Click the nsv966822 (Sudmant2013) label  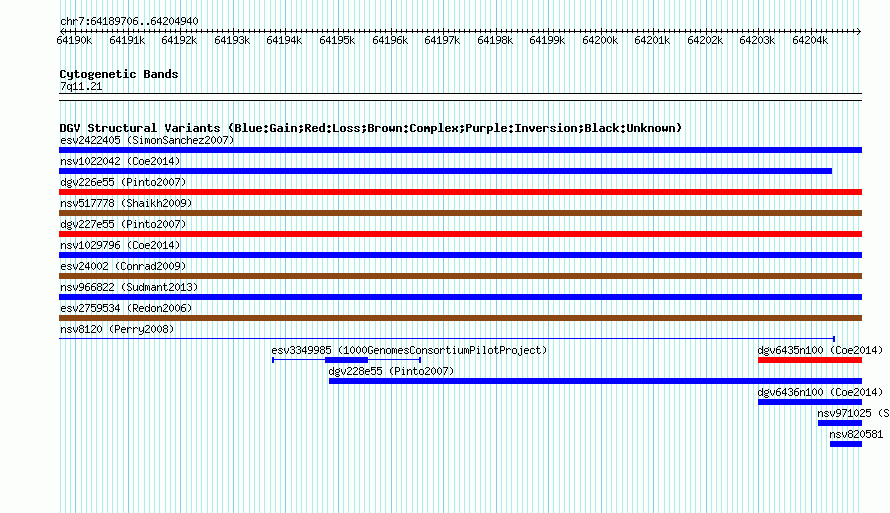click(129, 287)
